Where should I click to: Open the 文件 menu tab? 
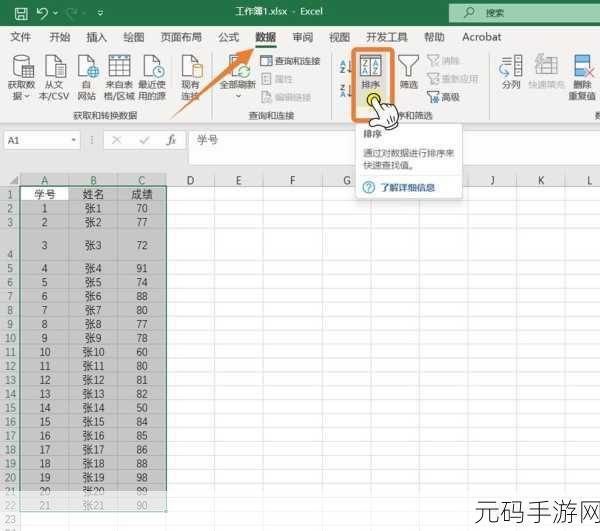coord(20,37)
